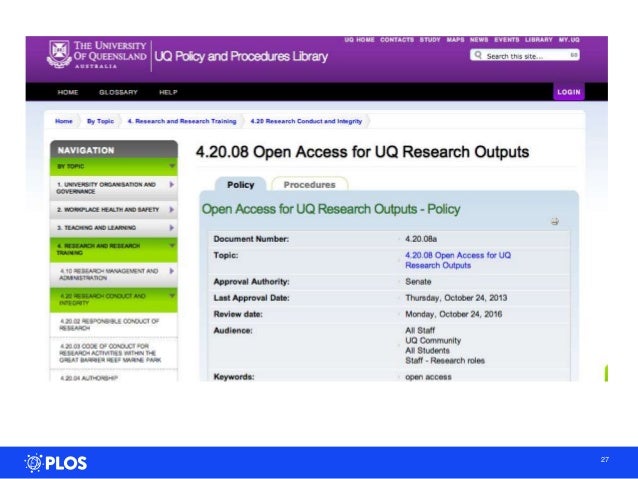The height and width of the screenshot is (479, 638).
Task: Switch to the Procedures tab
Action: point(309,185)
